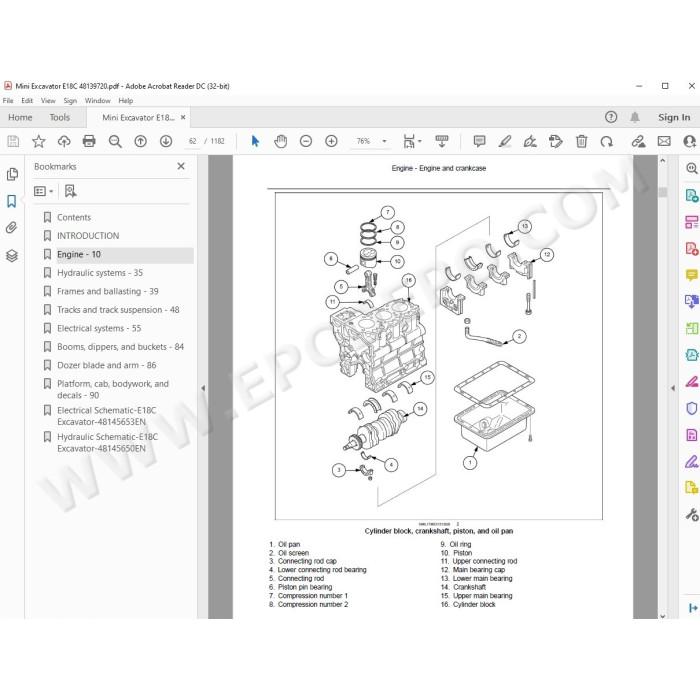Select the Hand pan tool
The image size is (700, 700).
pyautogui.click(x=280, y=142)
